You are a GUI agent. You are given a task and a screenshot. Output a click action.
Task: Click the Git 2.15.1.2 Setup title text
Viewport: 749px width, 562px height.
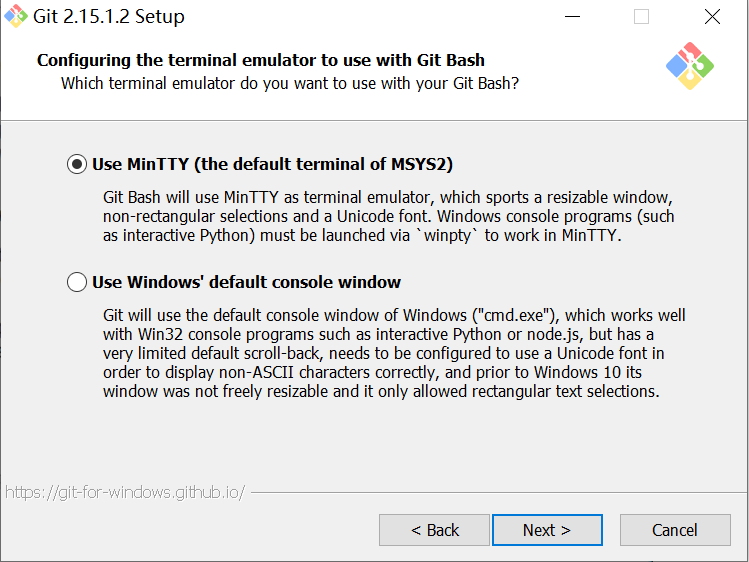click(109, 17)
